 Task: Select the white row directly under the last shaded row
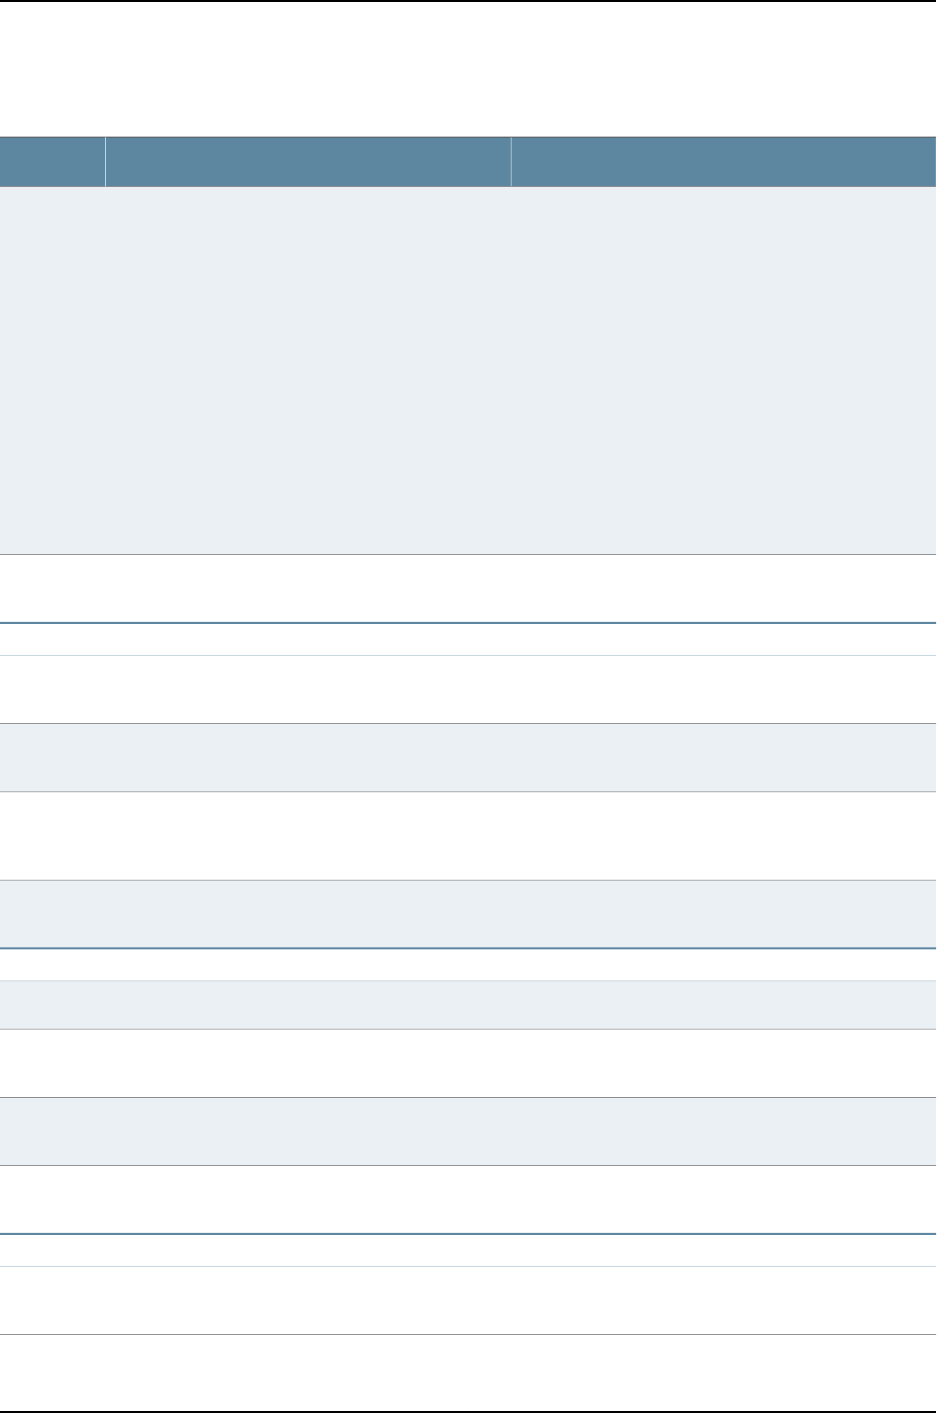(468, 1199)
